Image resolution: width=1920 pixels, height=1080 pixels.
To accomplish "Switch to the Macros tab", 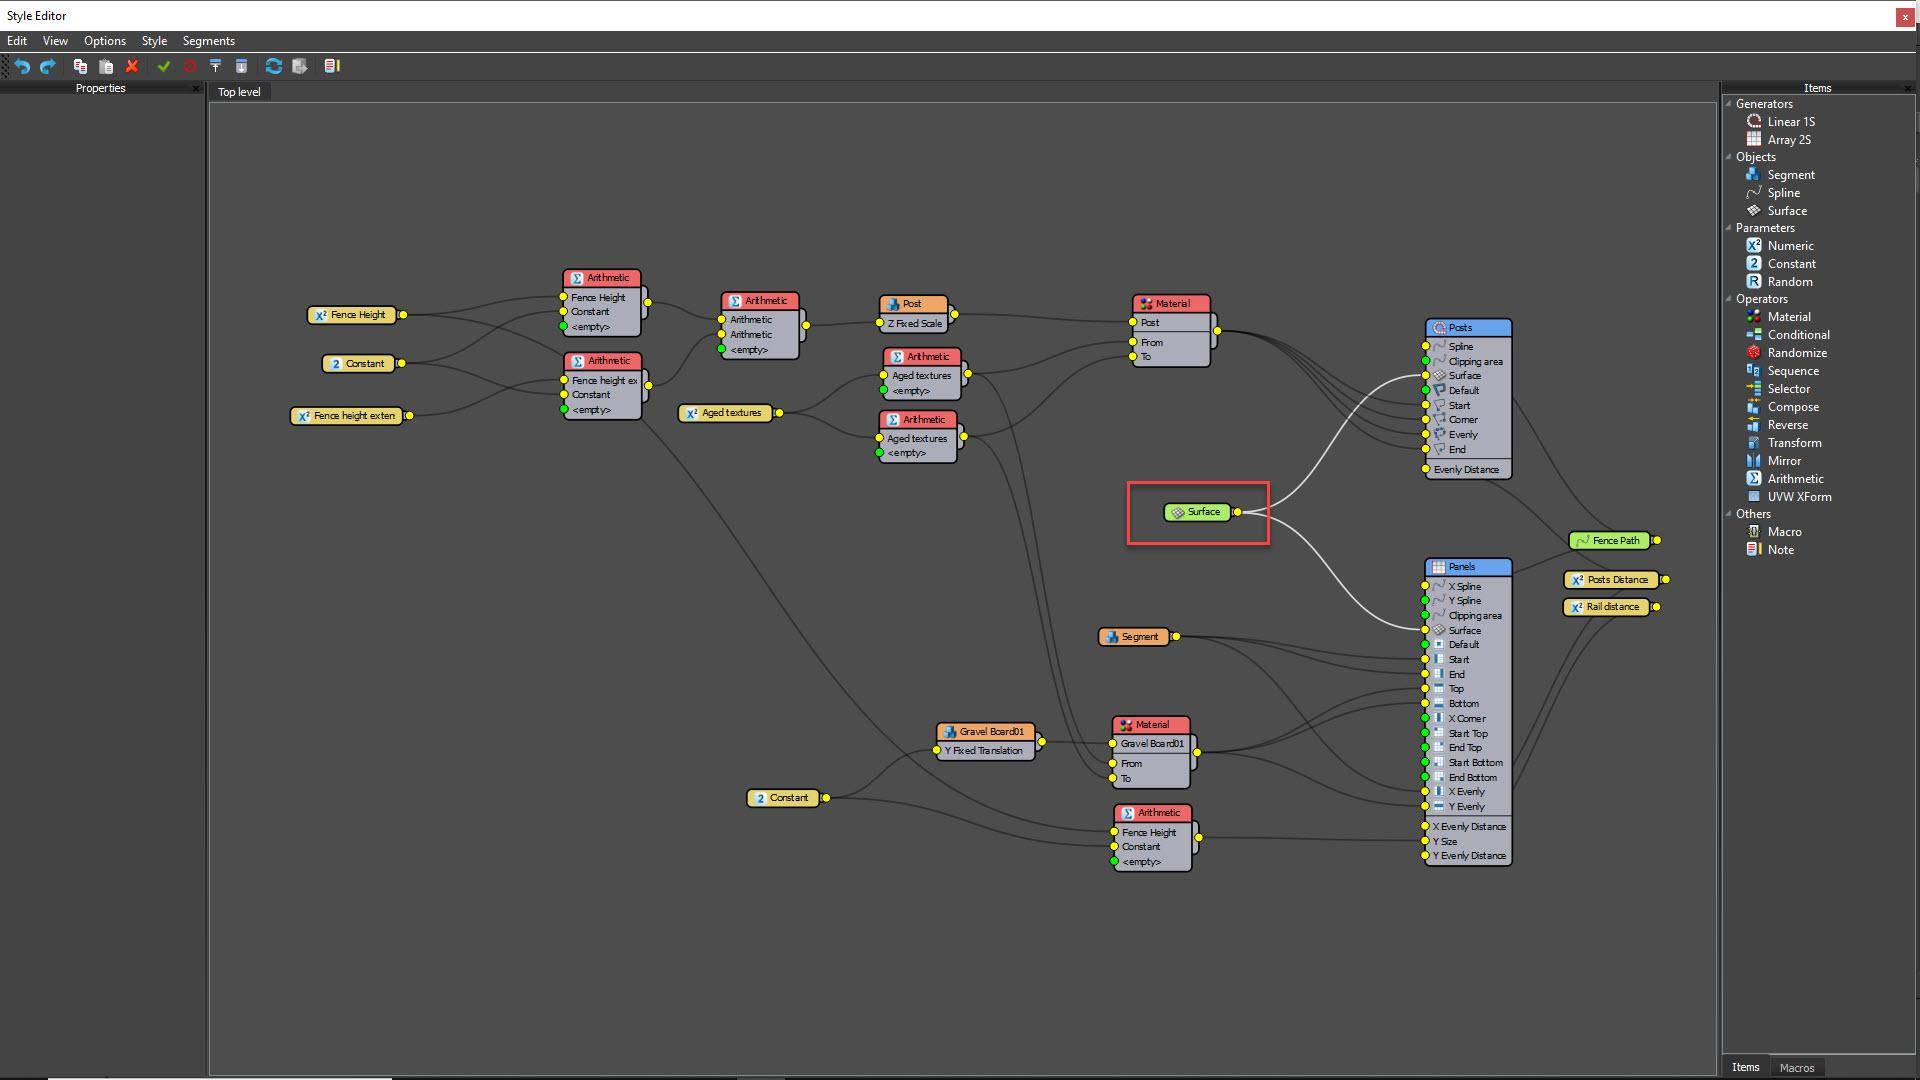I will [x=1796, y=1068].
